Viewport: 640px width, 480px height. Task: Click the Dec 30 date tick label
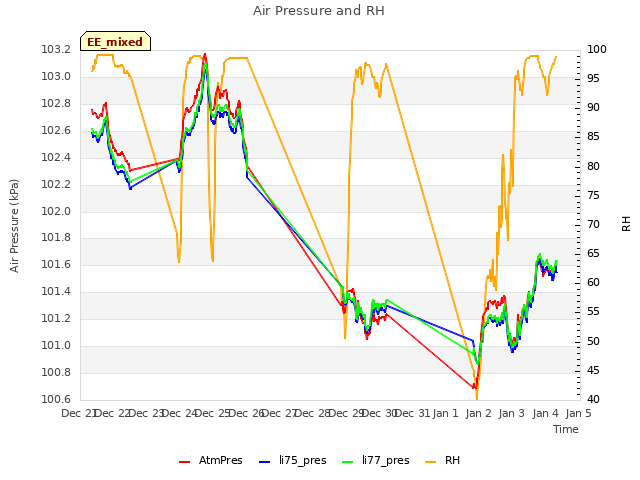[380, 413]
